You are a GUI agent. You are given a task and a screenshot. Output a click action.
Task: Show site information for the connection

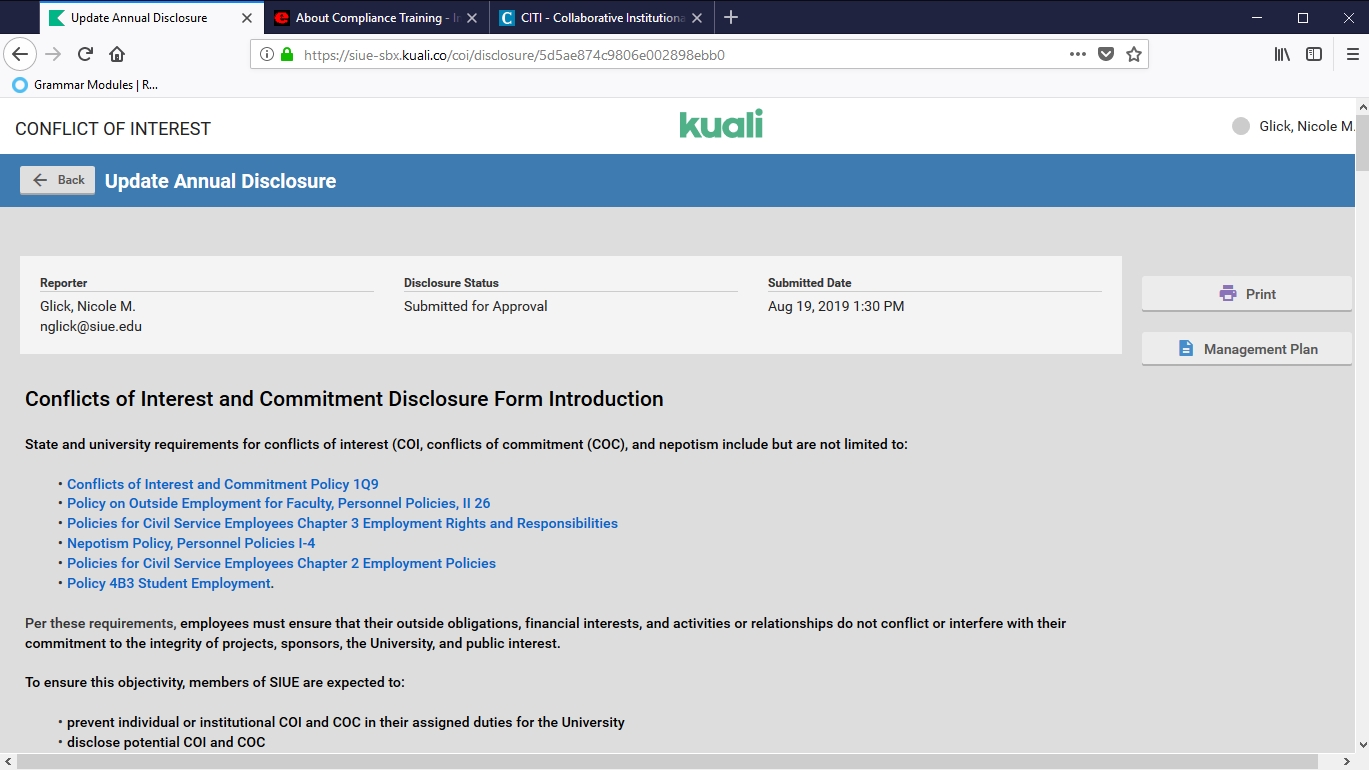[267, 55]
